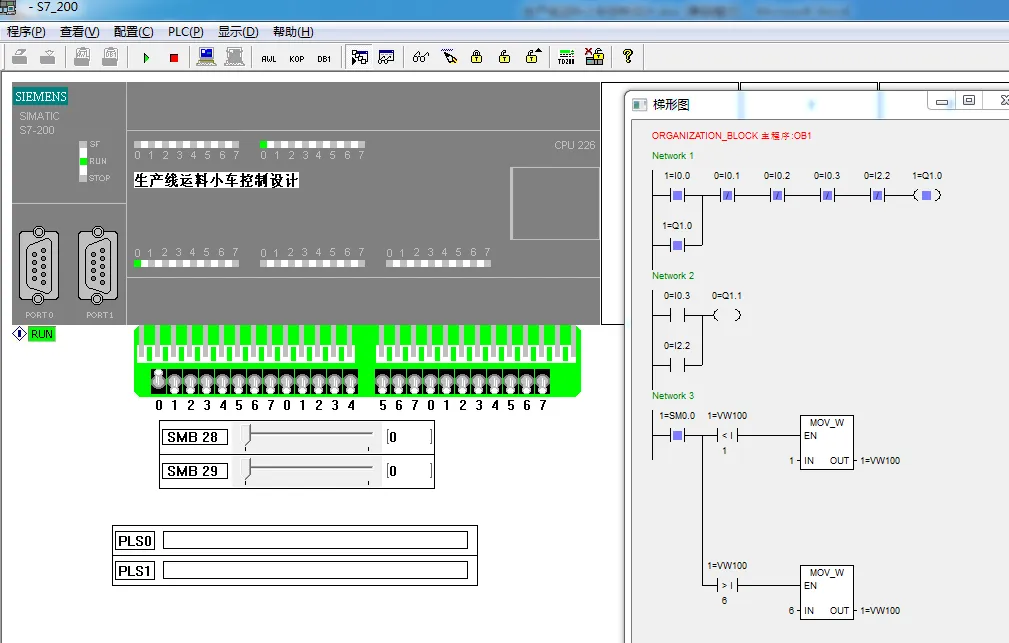Click the yellow question mark help icon
1009x643 pixels.
coord(628,57)
